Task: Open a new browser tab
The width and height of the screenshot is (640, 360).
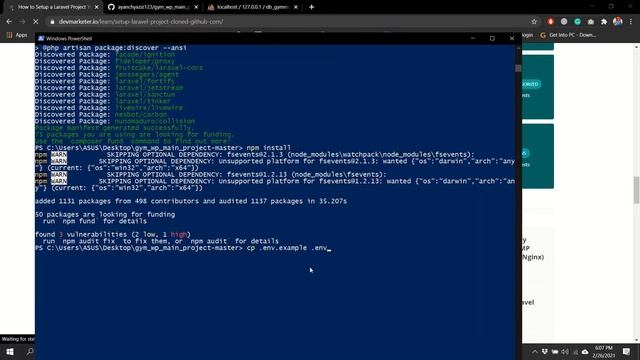Action: click(x=311, y=7)
